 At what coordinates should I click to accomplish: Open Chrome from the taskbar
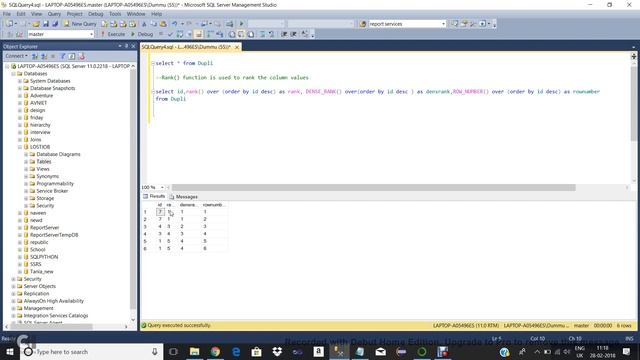coord(215,352)
